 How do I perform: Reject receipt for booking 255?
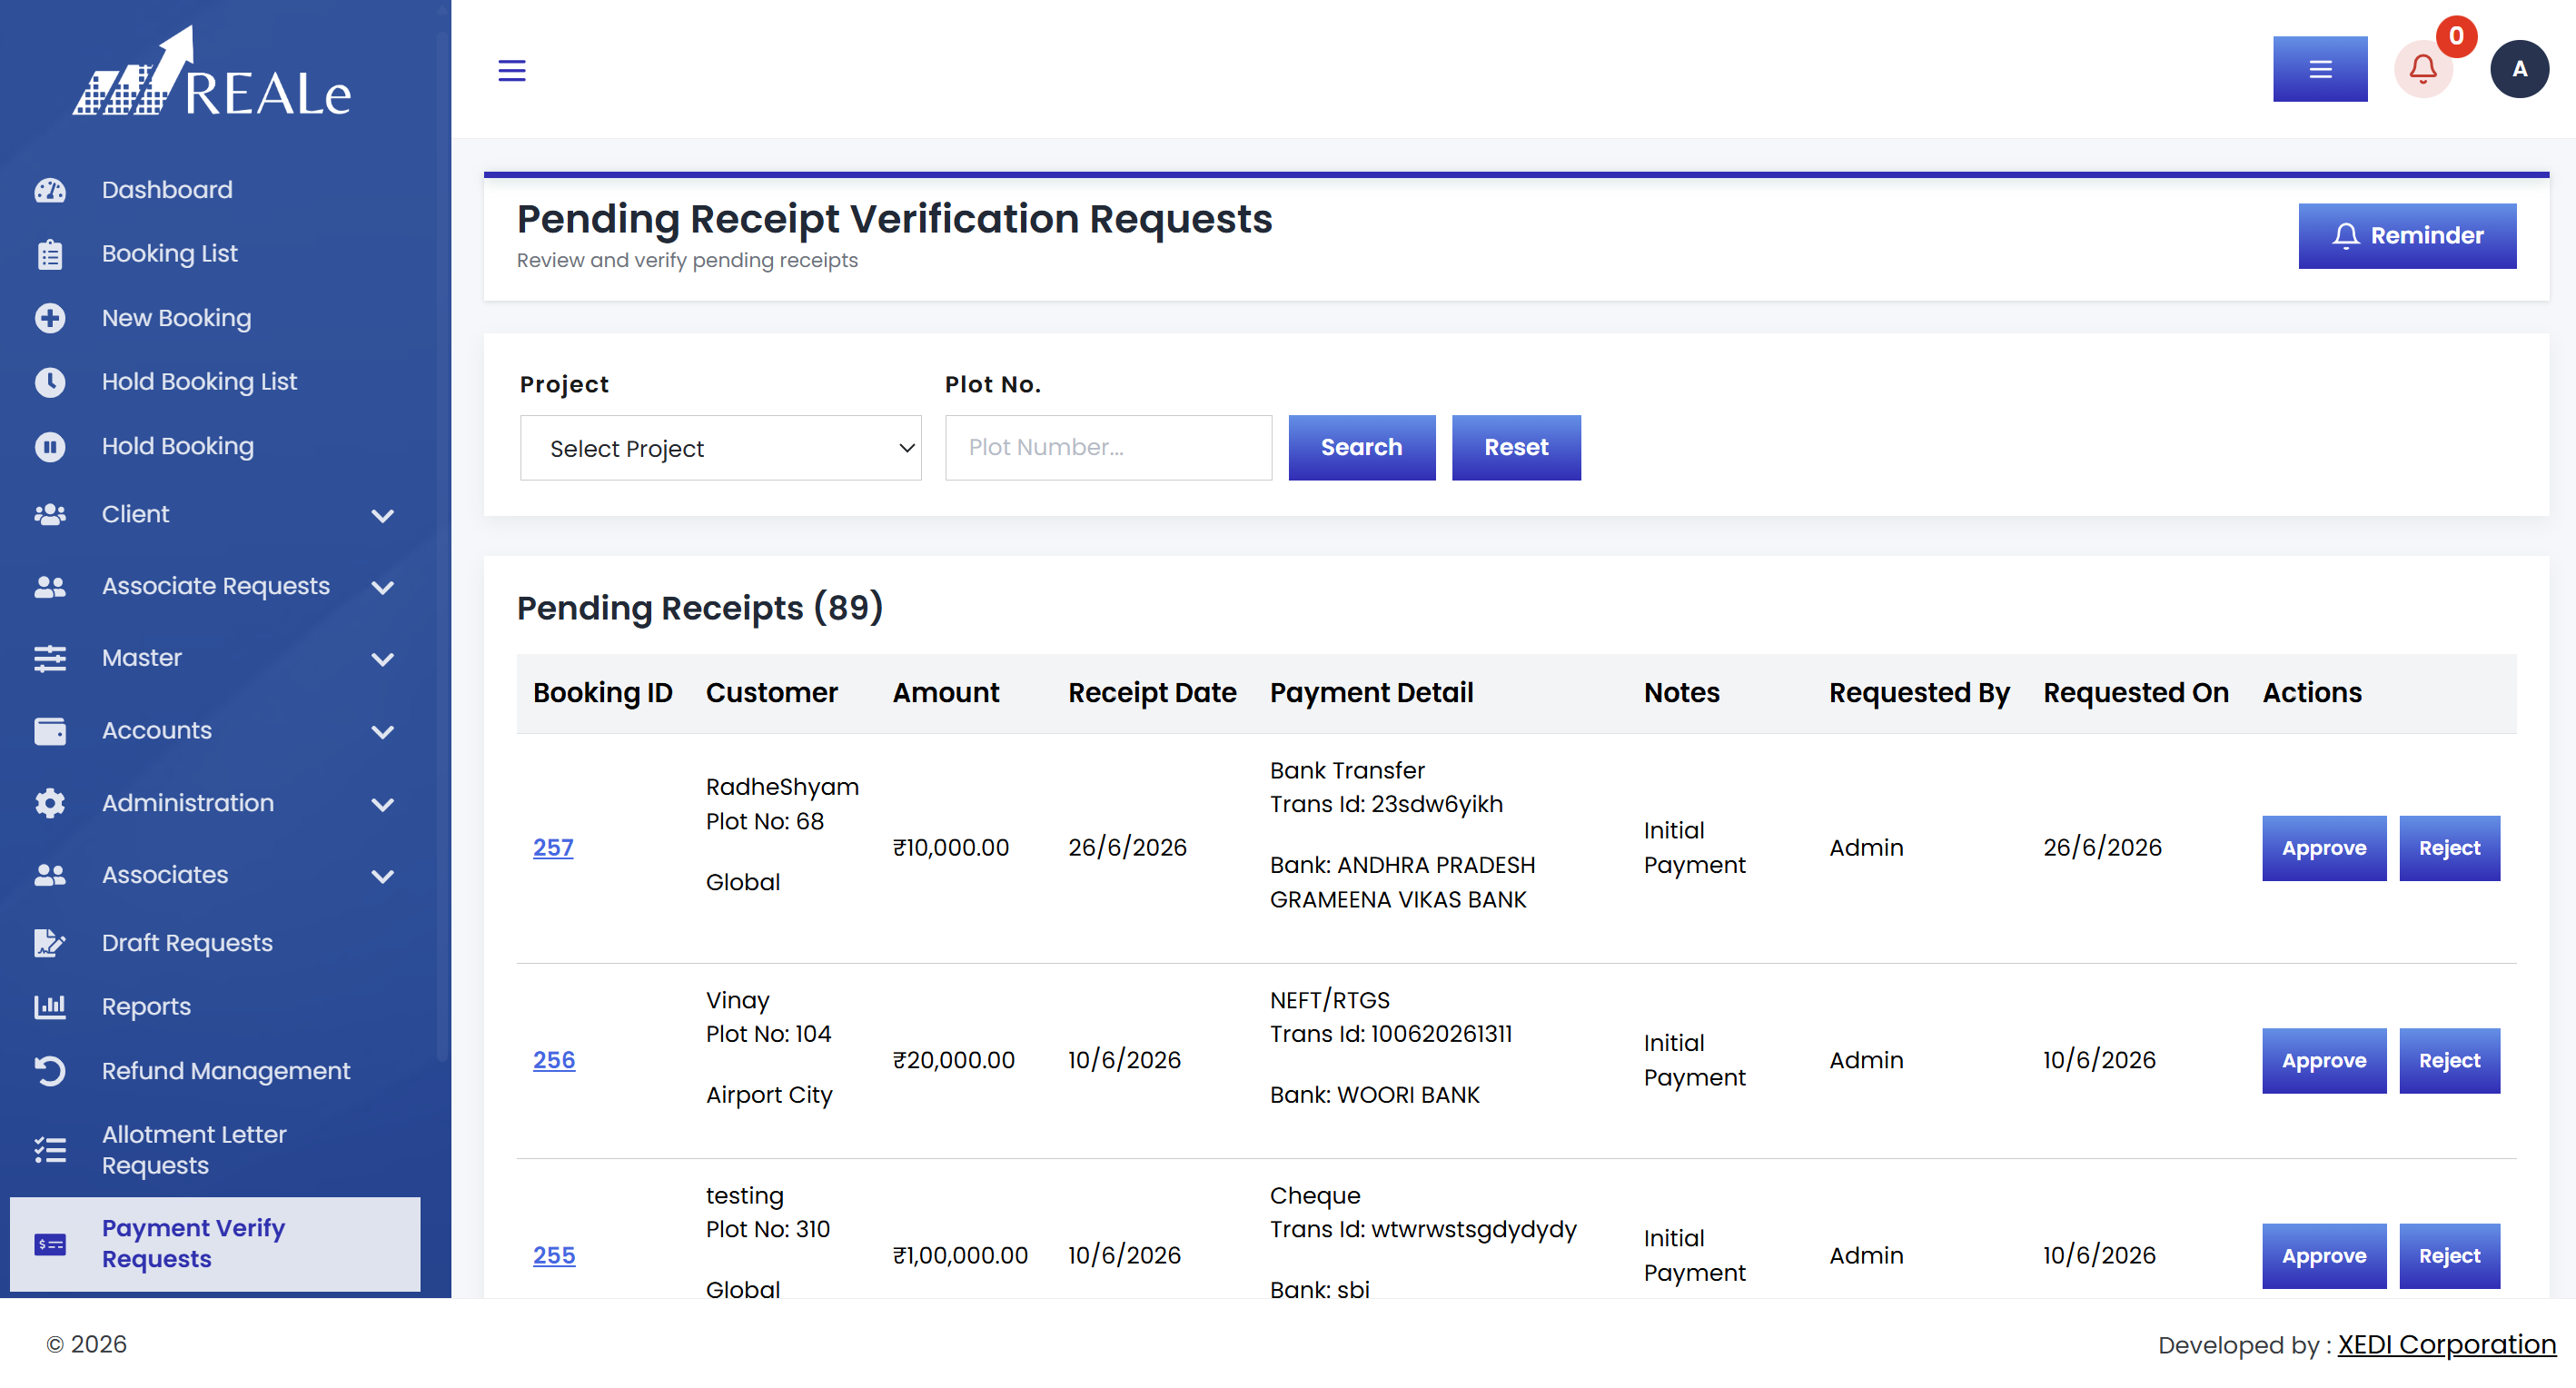click(2449, 1256)
